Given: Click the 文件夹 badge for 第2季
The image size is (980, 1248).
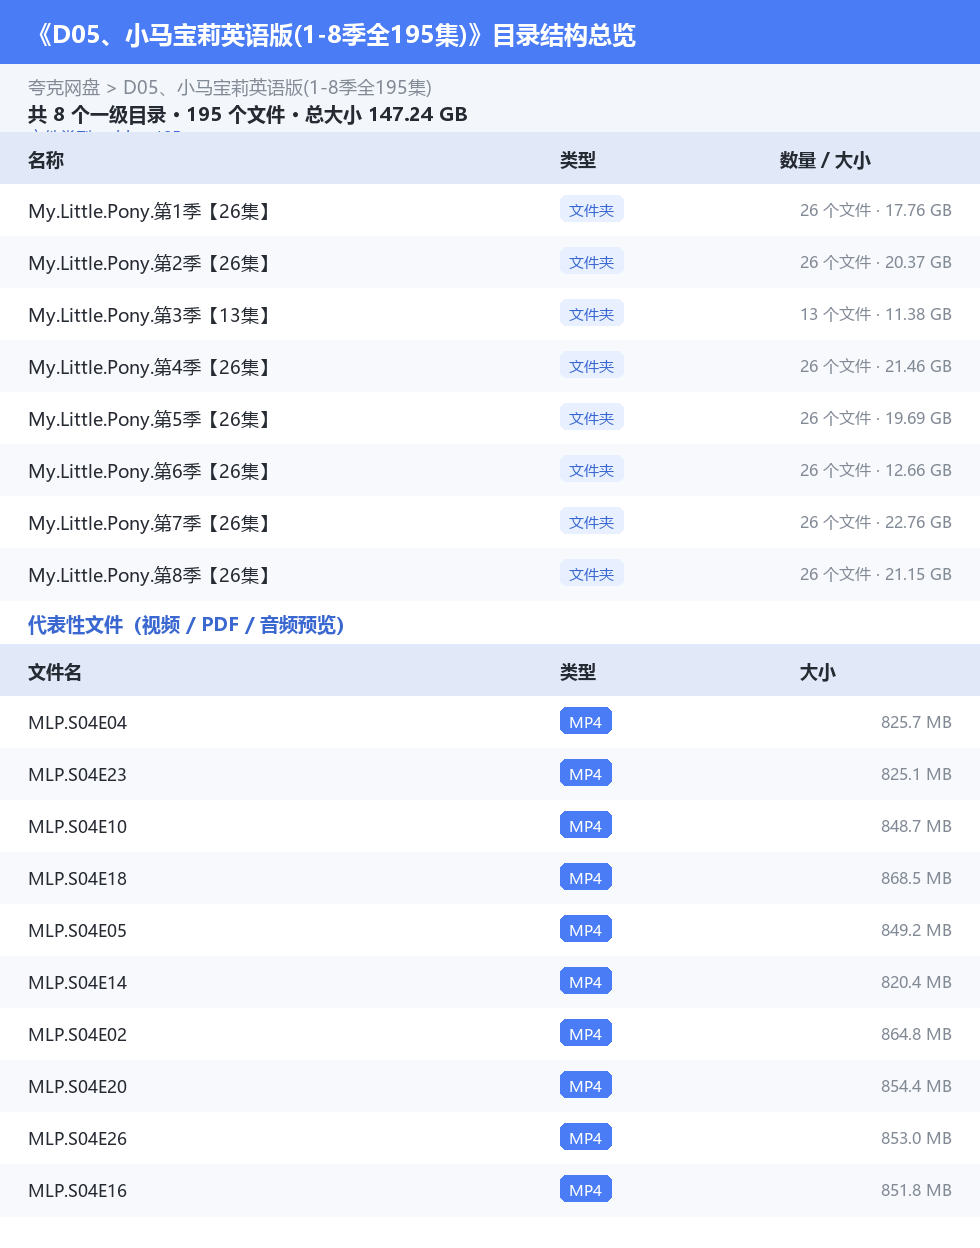Looking at the screenshot, I should point(592,261).
